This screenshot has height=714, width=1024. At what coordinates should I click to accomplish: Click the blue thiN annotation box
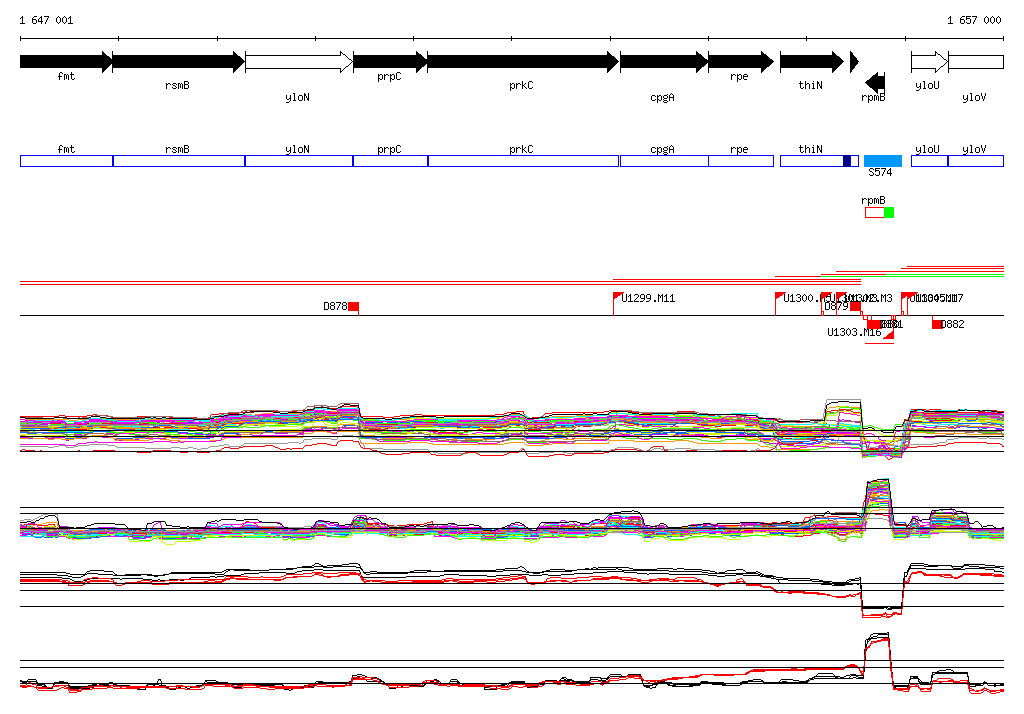[820, 161]
